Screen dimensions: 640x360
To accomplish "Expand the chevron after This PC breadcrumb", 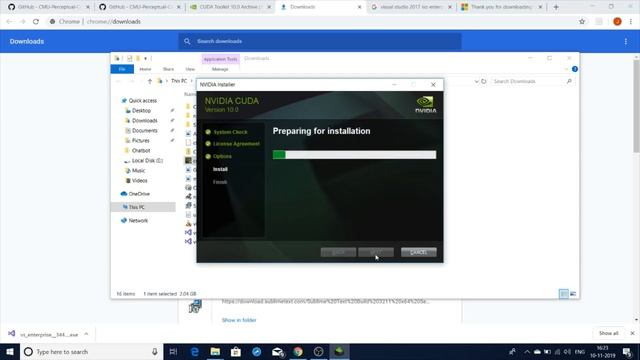I will pos(191,81).
